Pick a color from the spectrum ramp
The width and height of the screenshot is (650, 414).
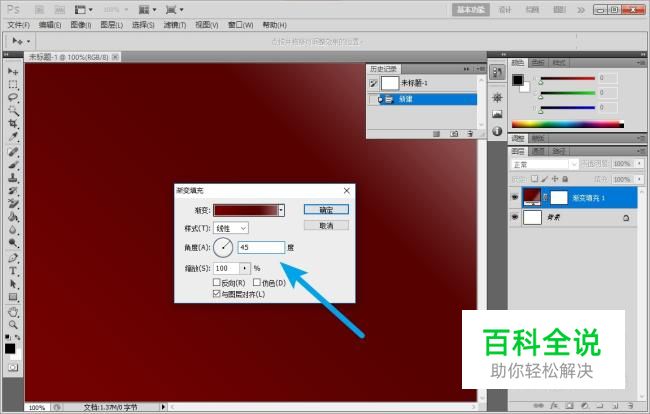tap(568, 124)
